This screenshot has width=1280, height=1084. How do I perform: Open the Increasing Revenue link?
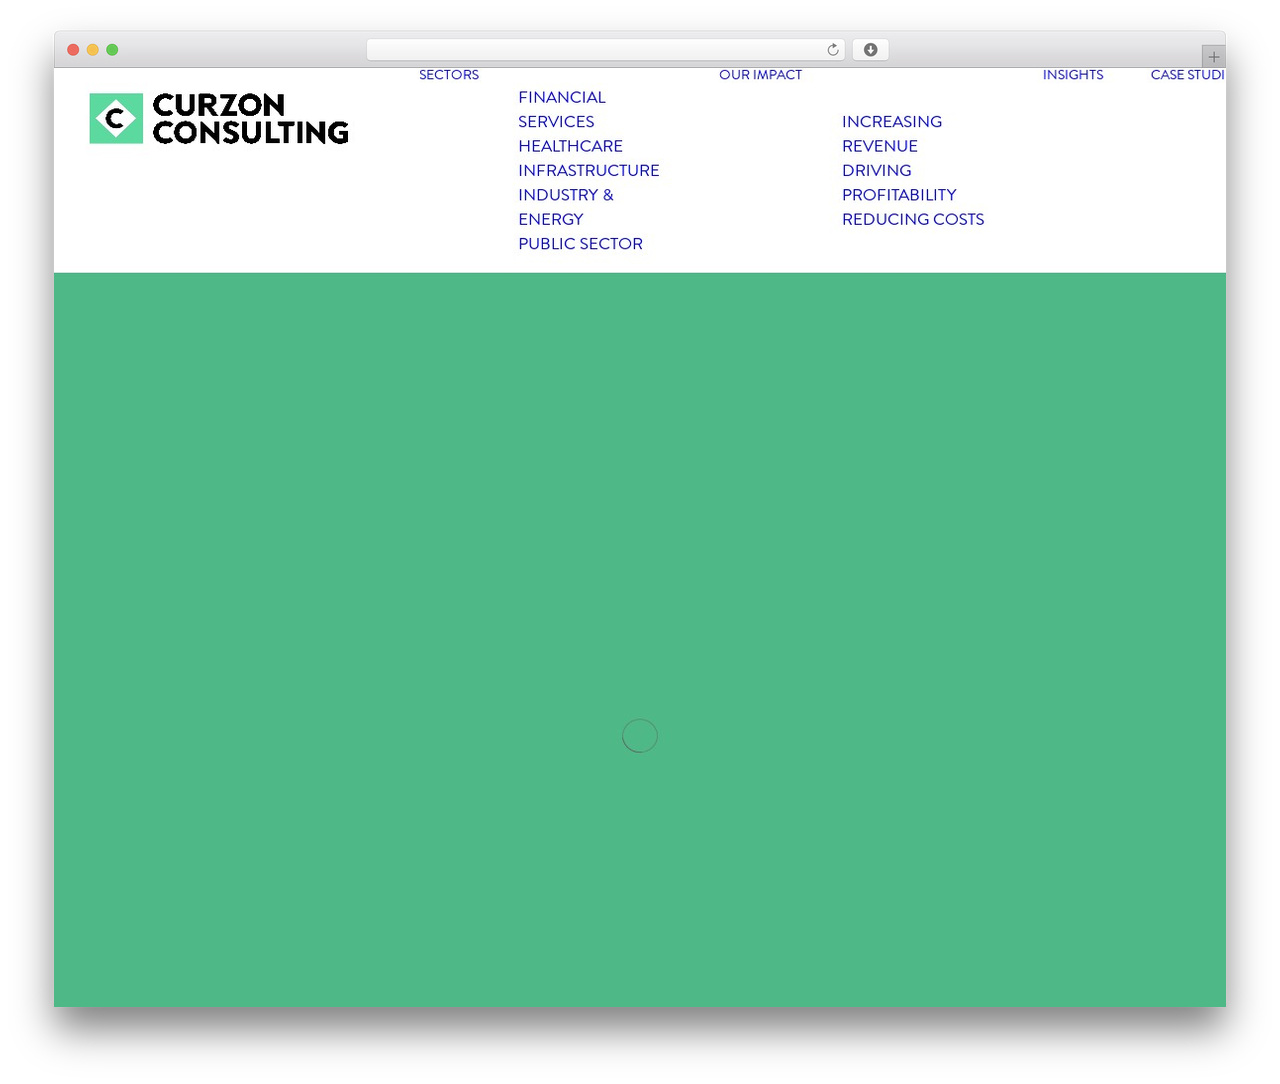click(892, 134)
